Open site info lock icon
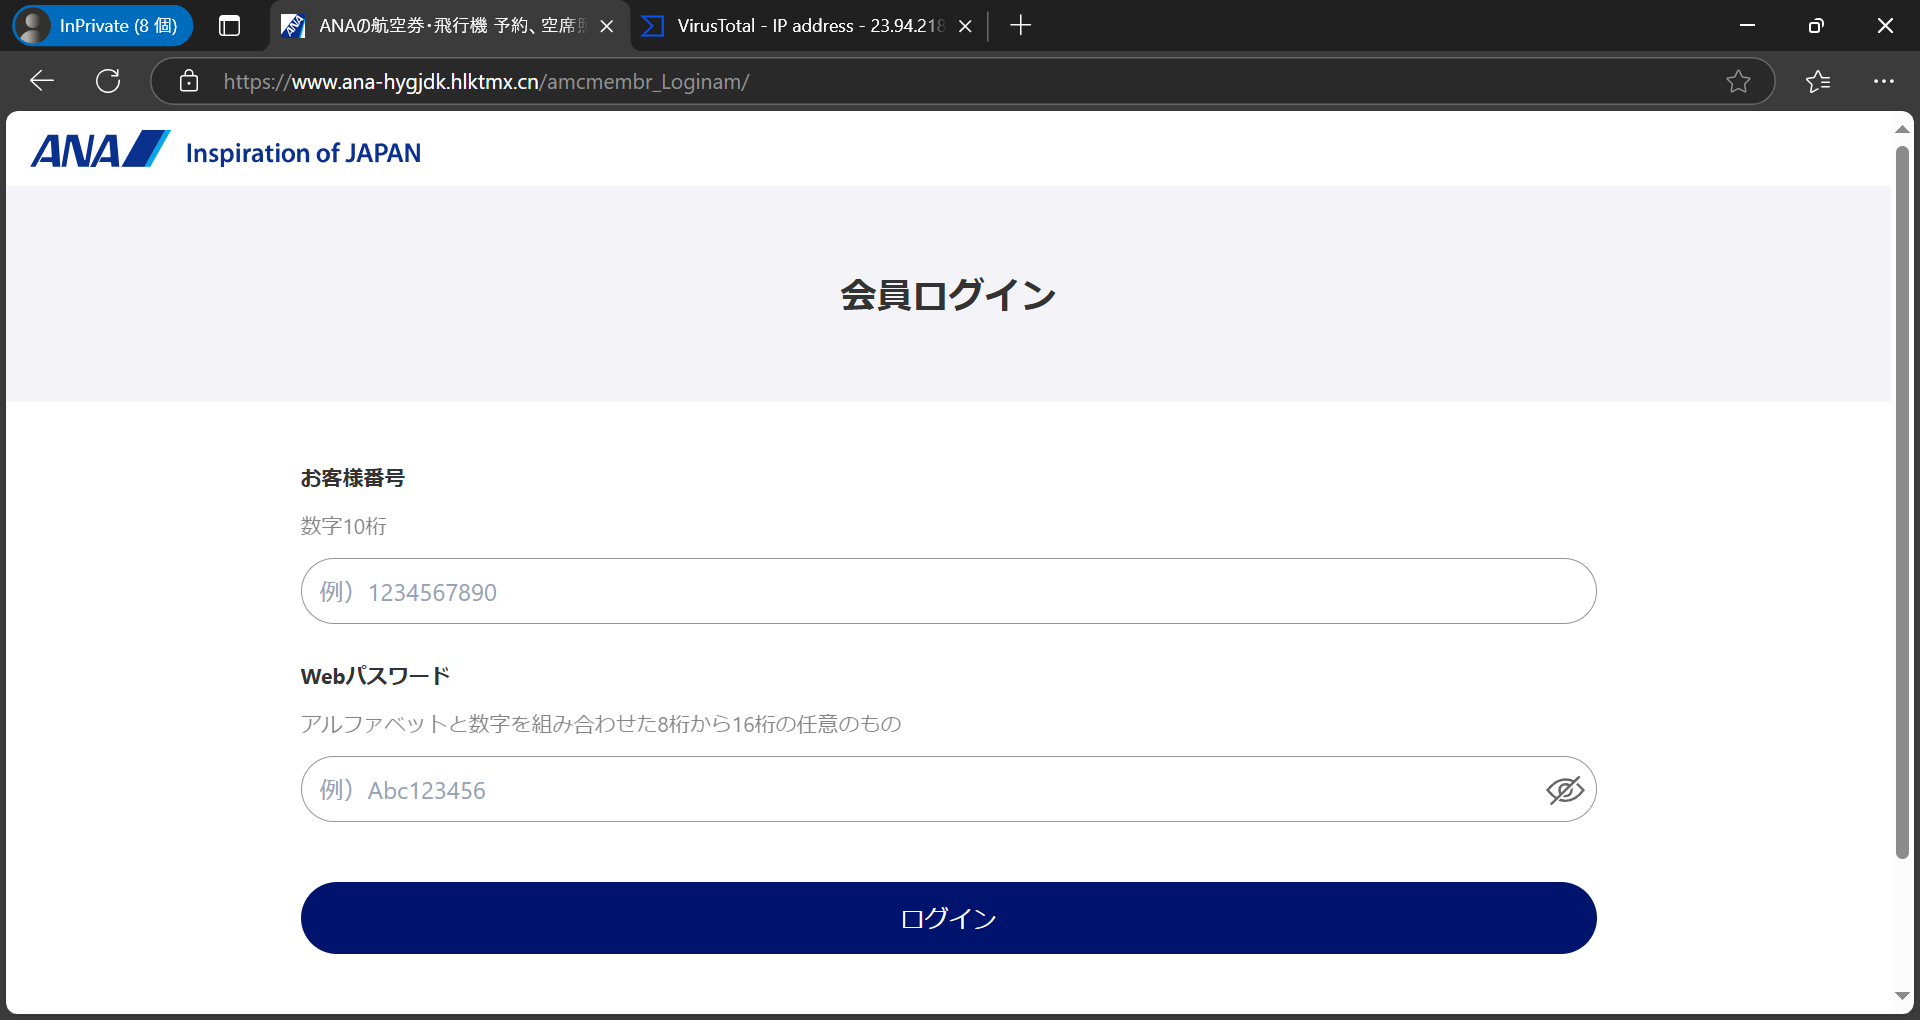Viewport: 1920px width, 1020px height. (x=189, y=81)
